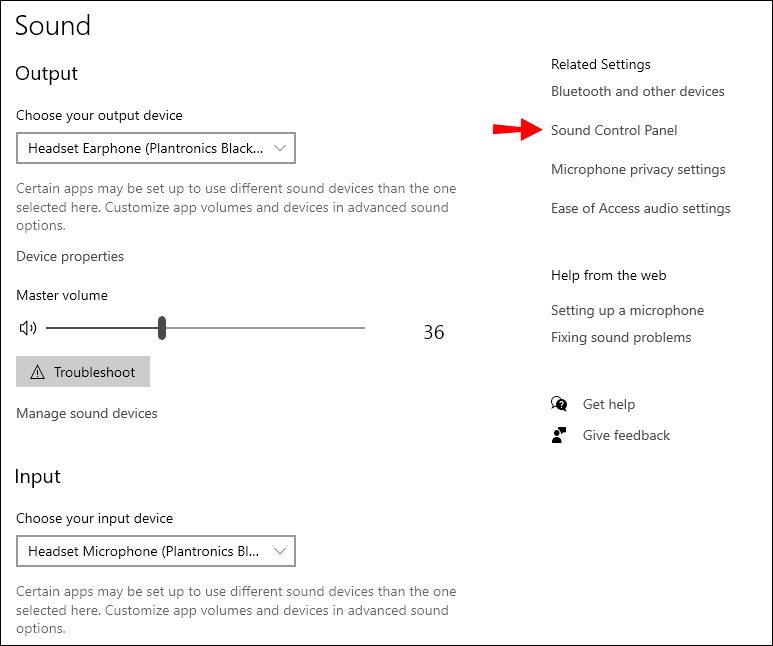Open Setting up a microphone help

627,310
